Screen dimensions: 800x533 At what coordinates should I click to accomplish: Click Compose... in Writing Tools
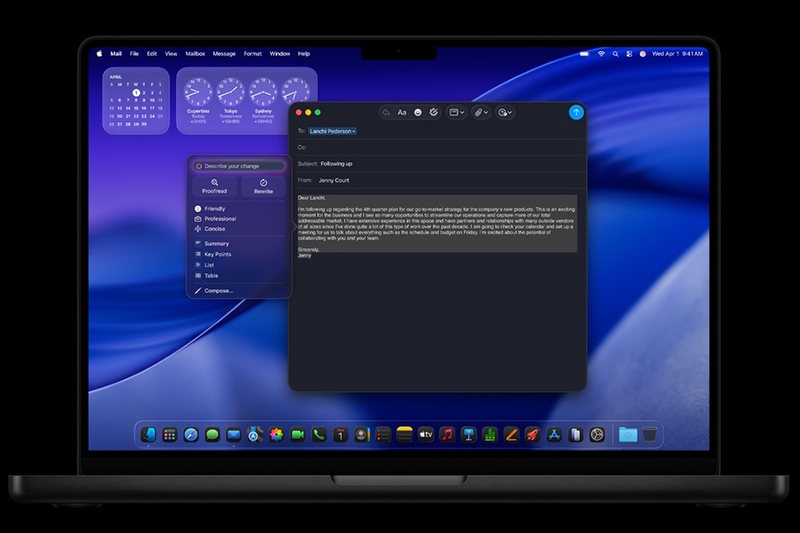(x=214, y=291)
